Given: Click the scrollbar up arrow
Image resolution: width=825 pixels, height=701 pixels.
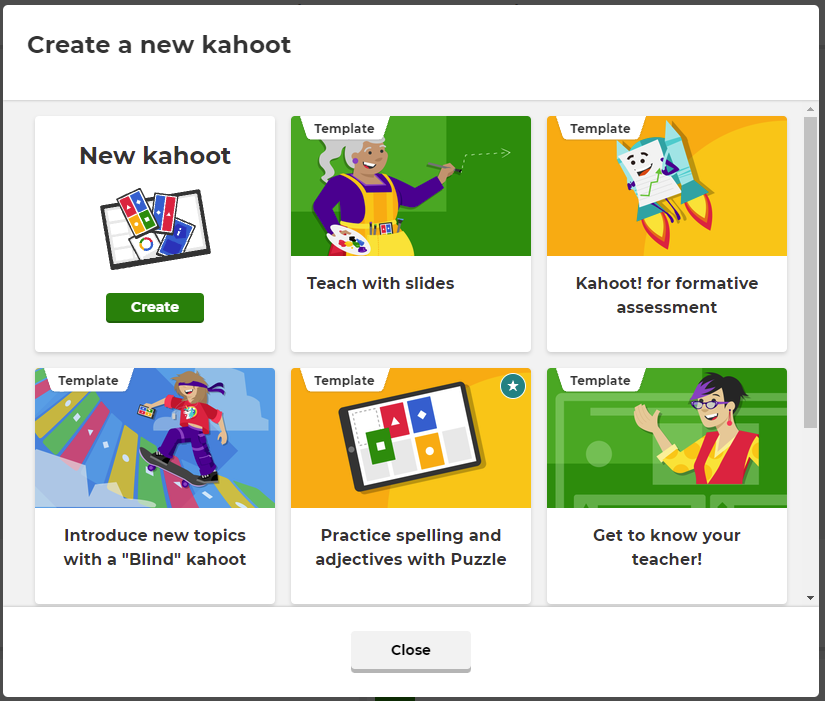Looking at the screenshot, I should tap(810, 109).
